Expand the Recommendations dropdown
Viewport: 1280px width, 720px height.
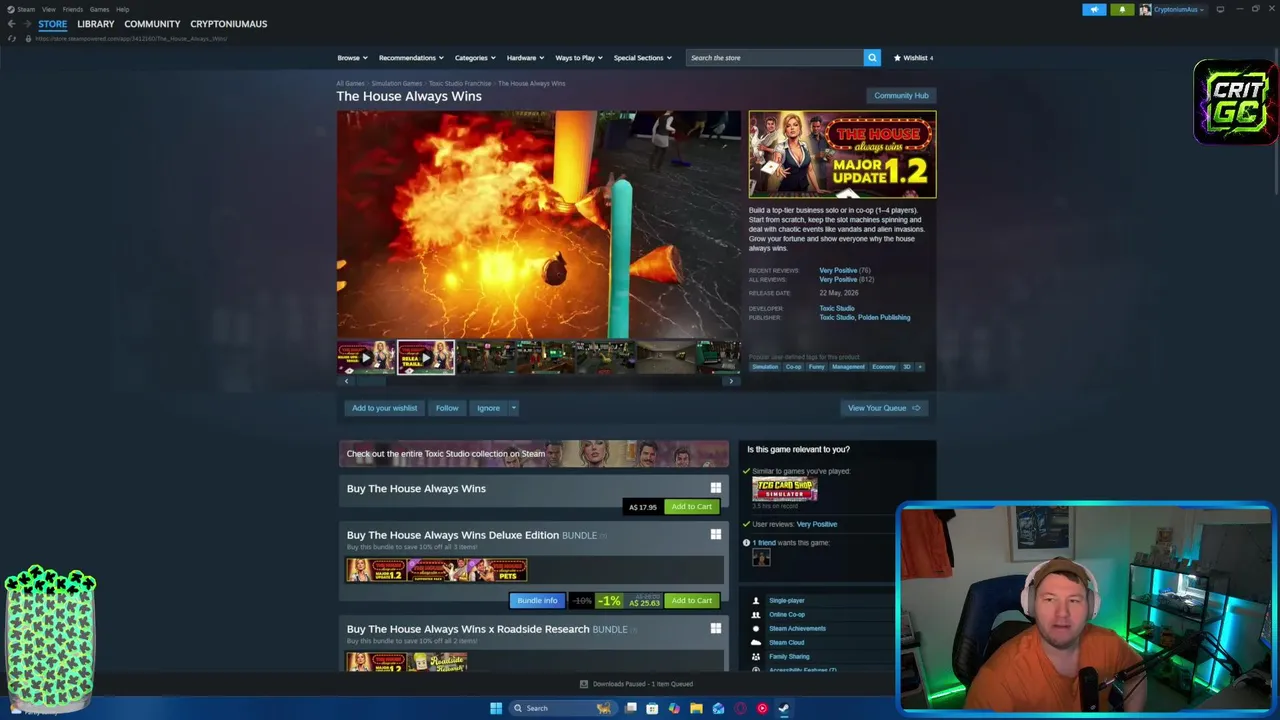click(411, 58)
